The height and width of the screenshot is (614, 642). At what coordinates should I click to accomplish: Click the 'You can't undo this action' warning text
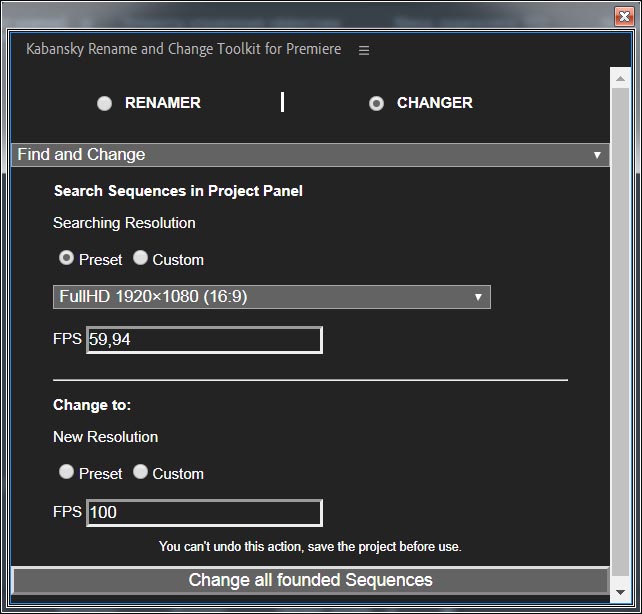310,546
